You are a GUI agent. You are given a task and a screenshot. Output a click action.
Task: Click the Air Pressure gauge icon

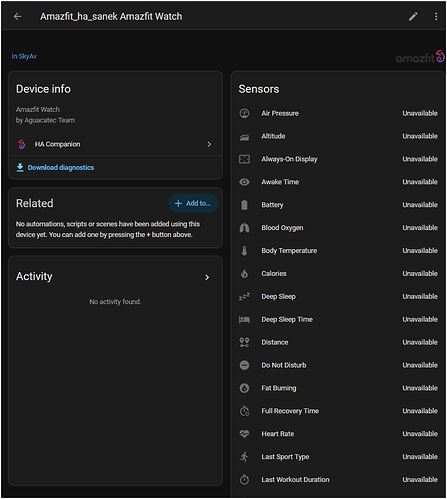tap(244, 113)
